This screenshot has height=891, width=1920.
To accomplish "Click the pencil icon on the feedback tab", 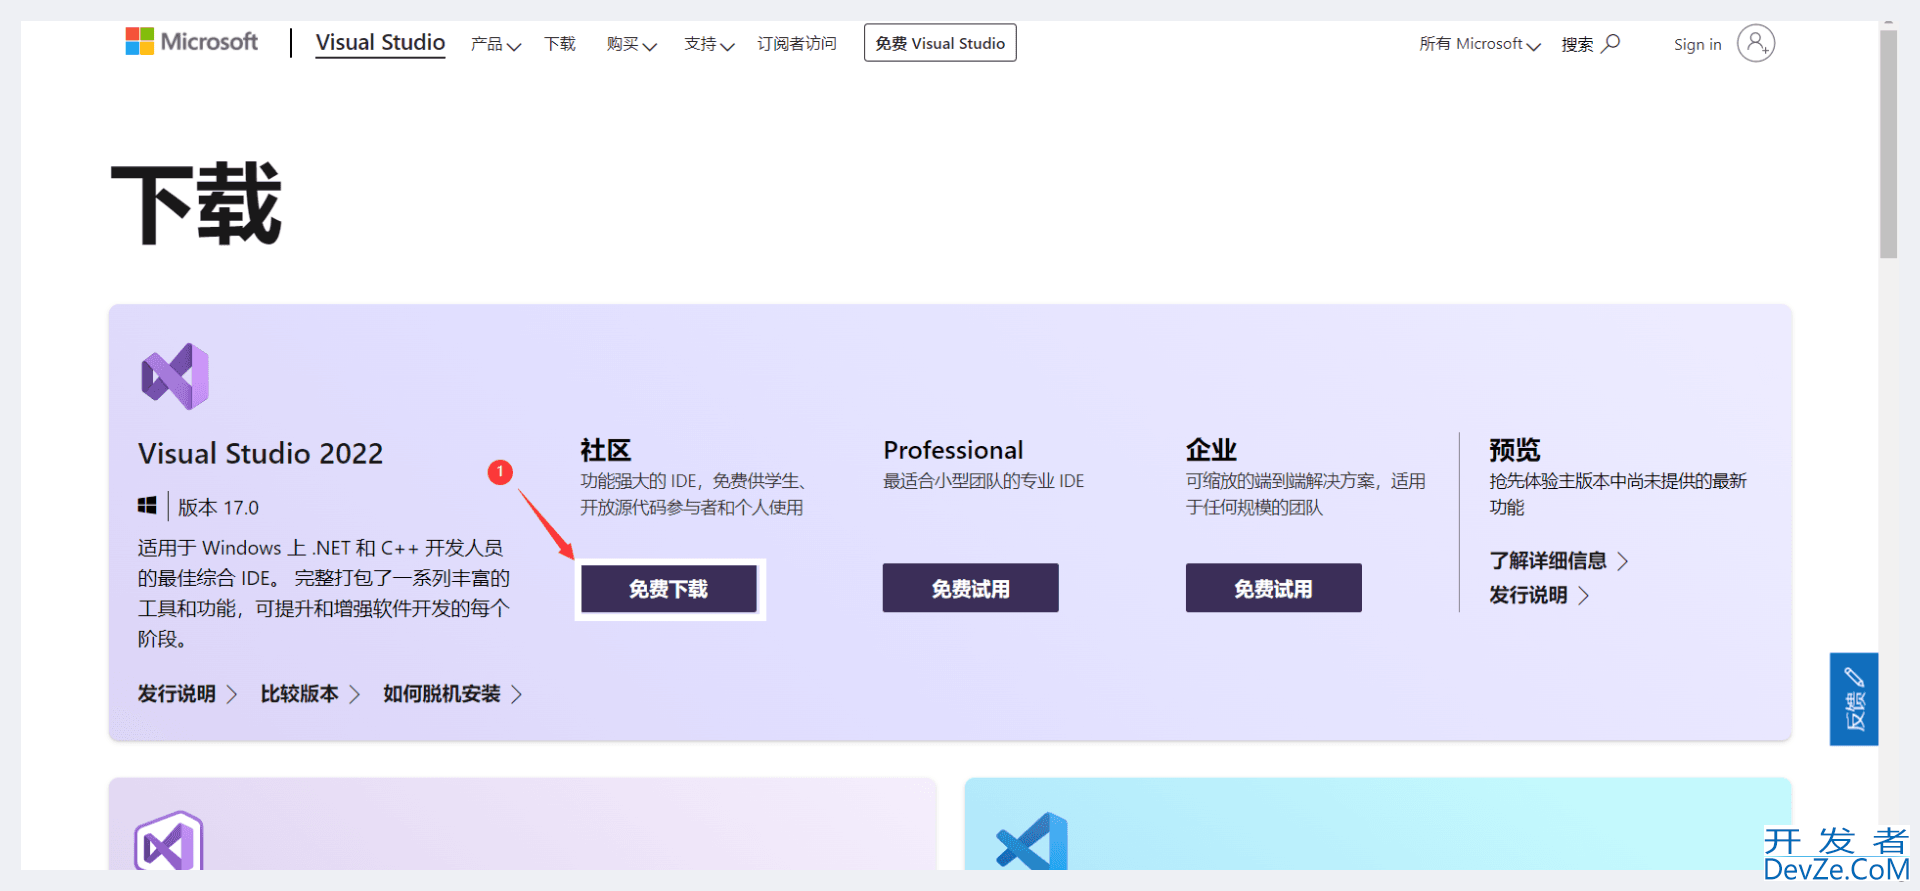I will click(x=1854, y=677).
